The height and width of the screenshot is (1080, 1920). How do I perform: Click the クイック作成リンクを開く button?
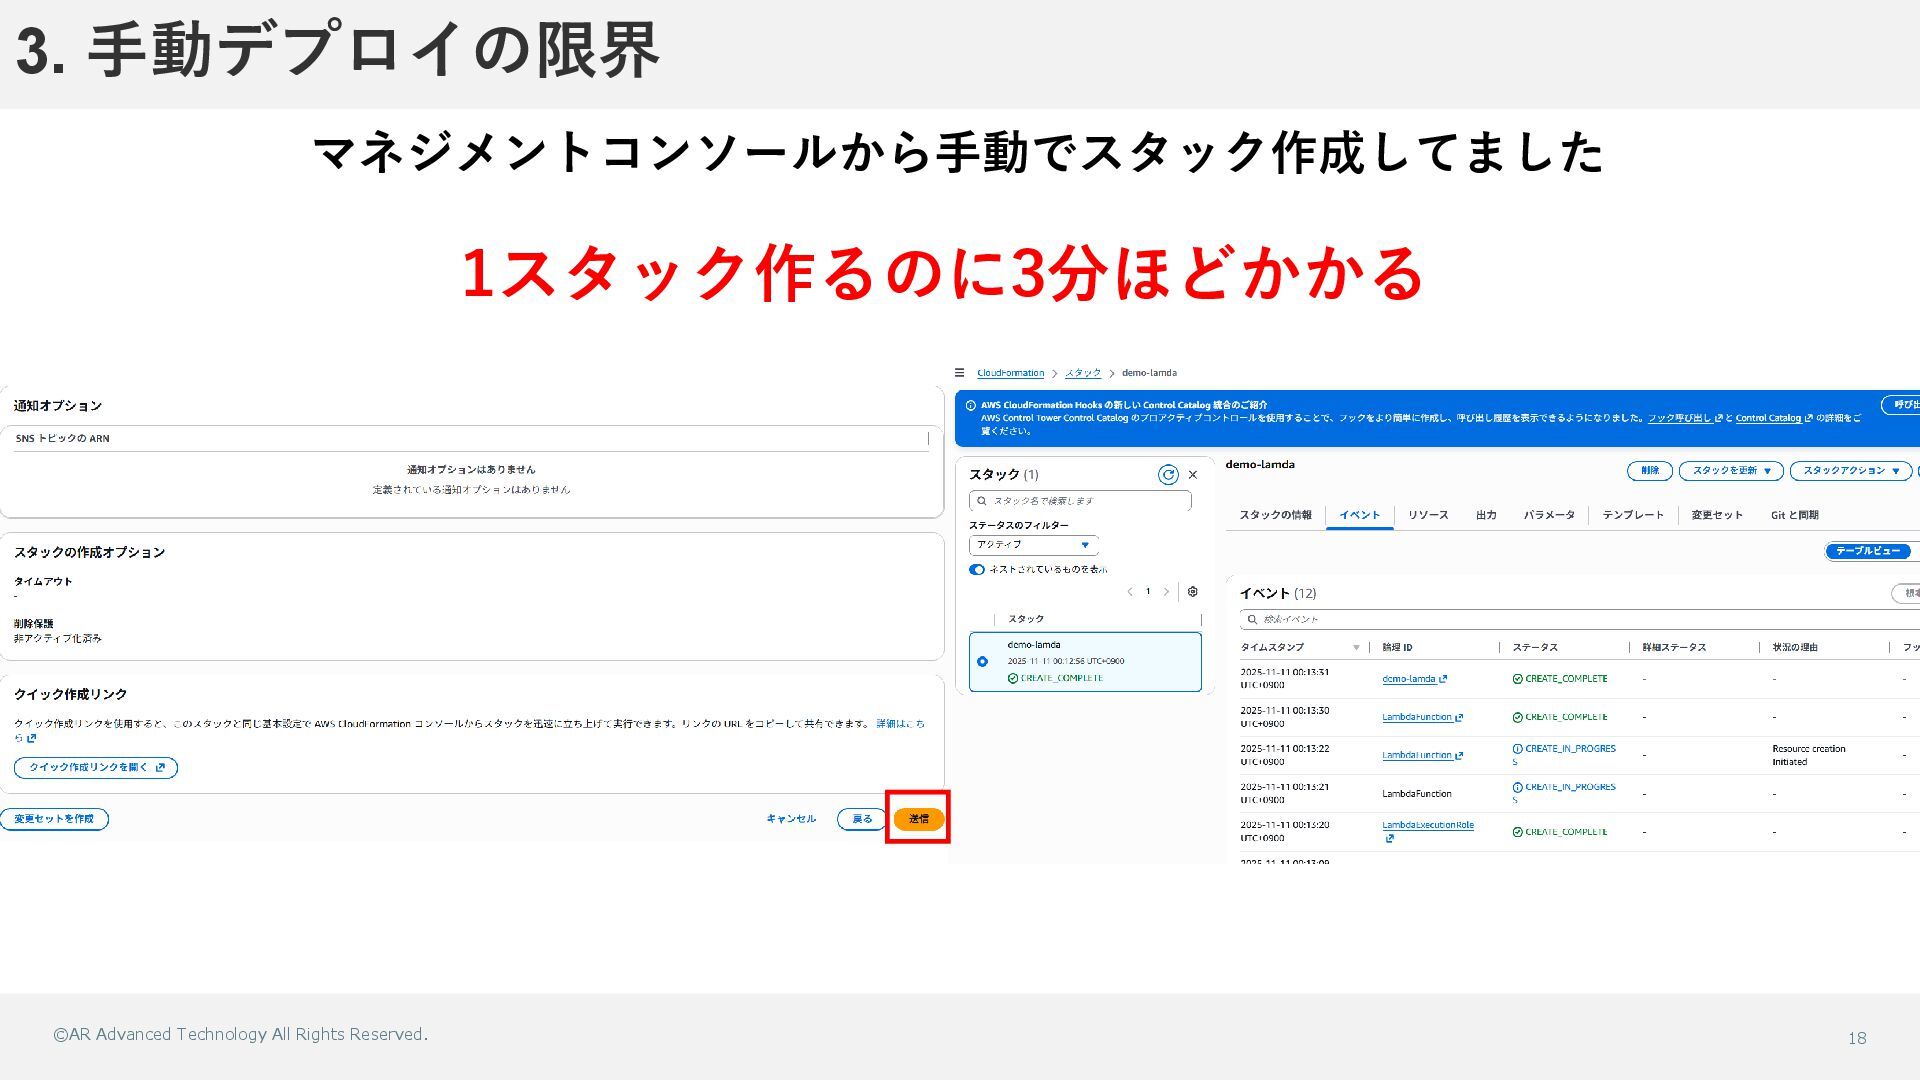tap(96, 768)
